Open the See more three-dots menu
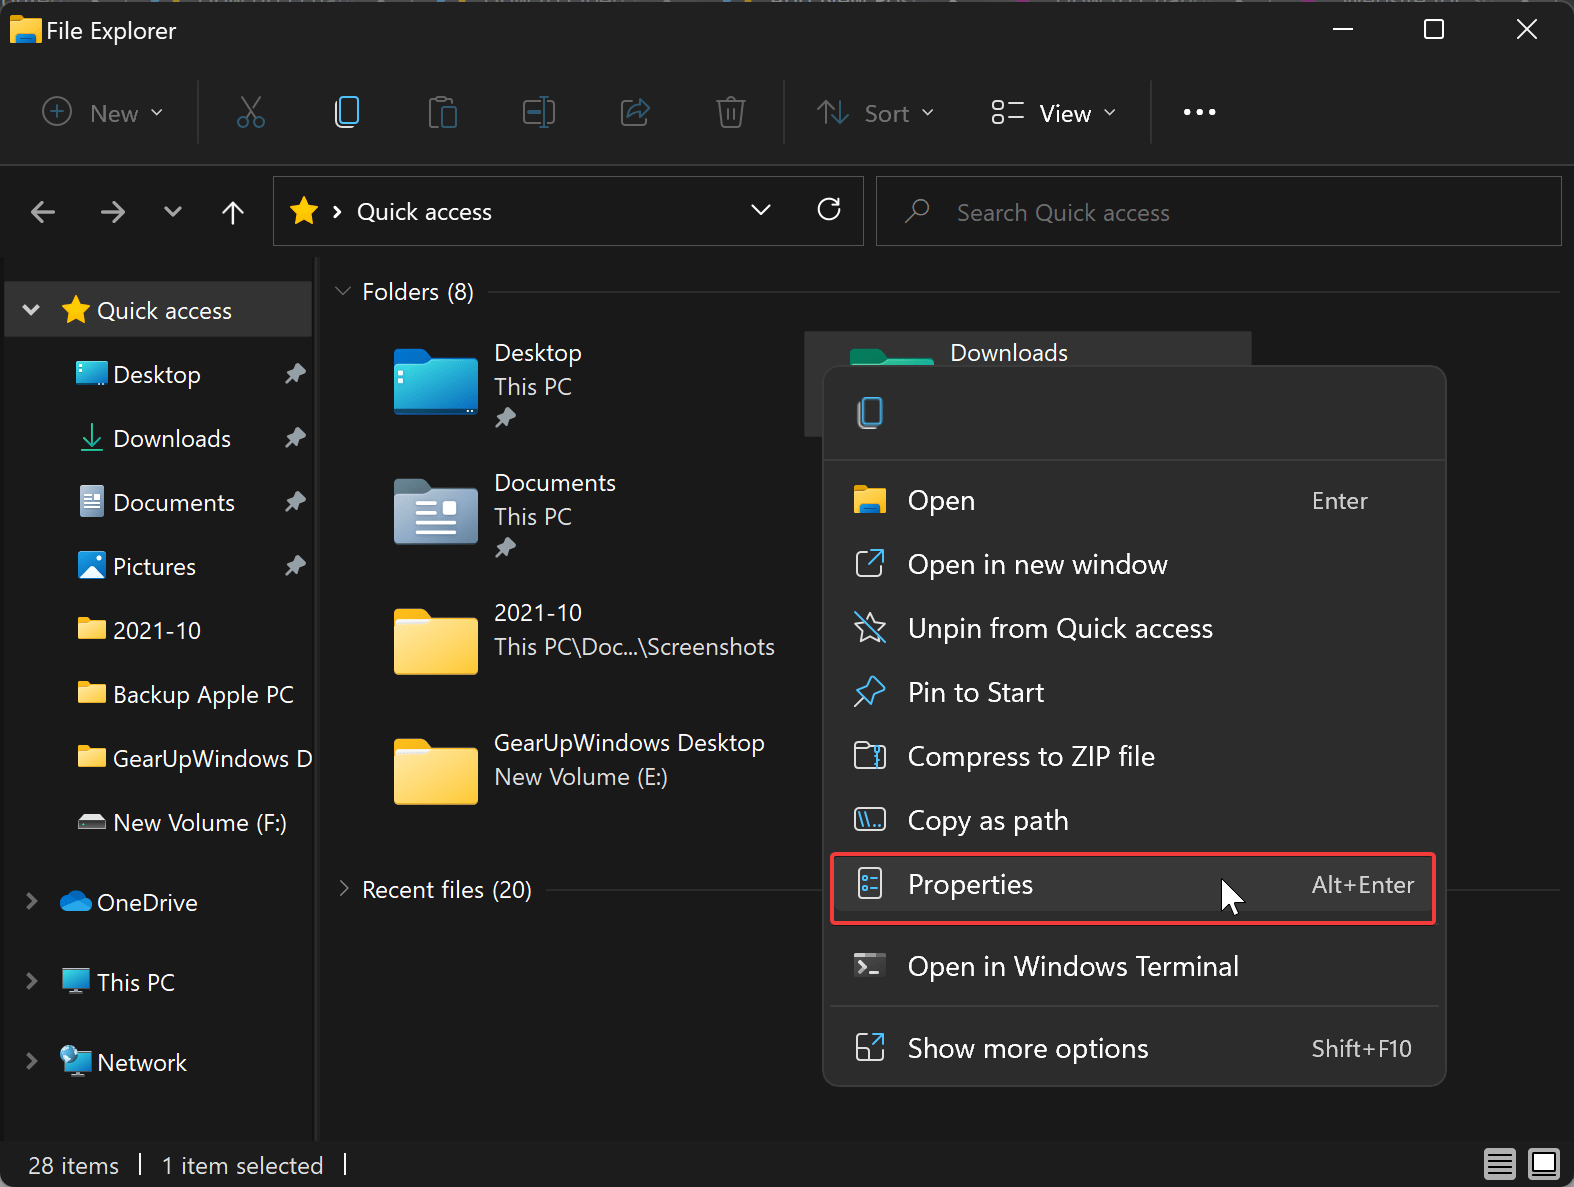Image resolution: width=1574 pixels, height=1187 pixels. 1199,112
